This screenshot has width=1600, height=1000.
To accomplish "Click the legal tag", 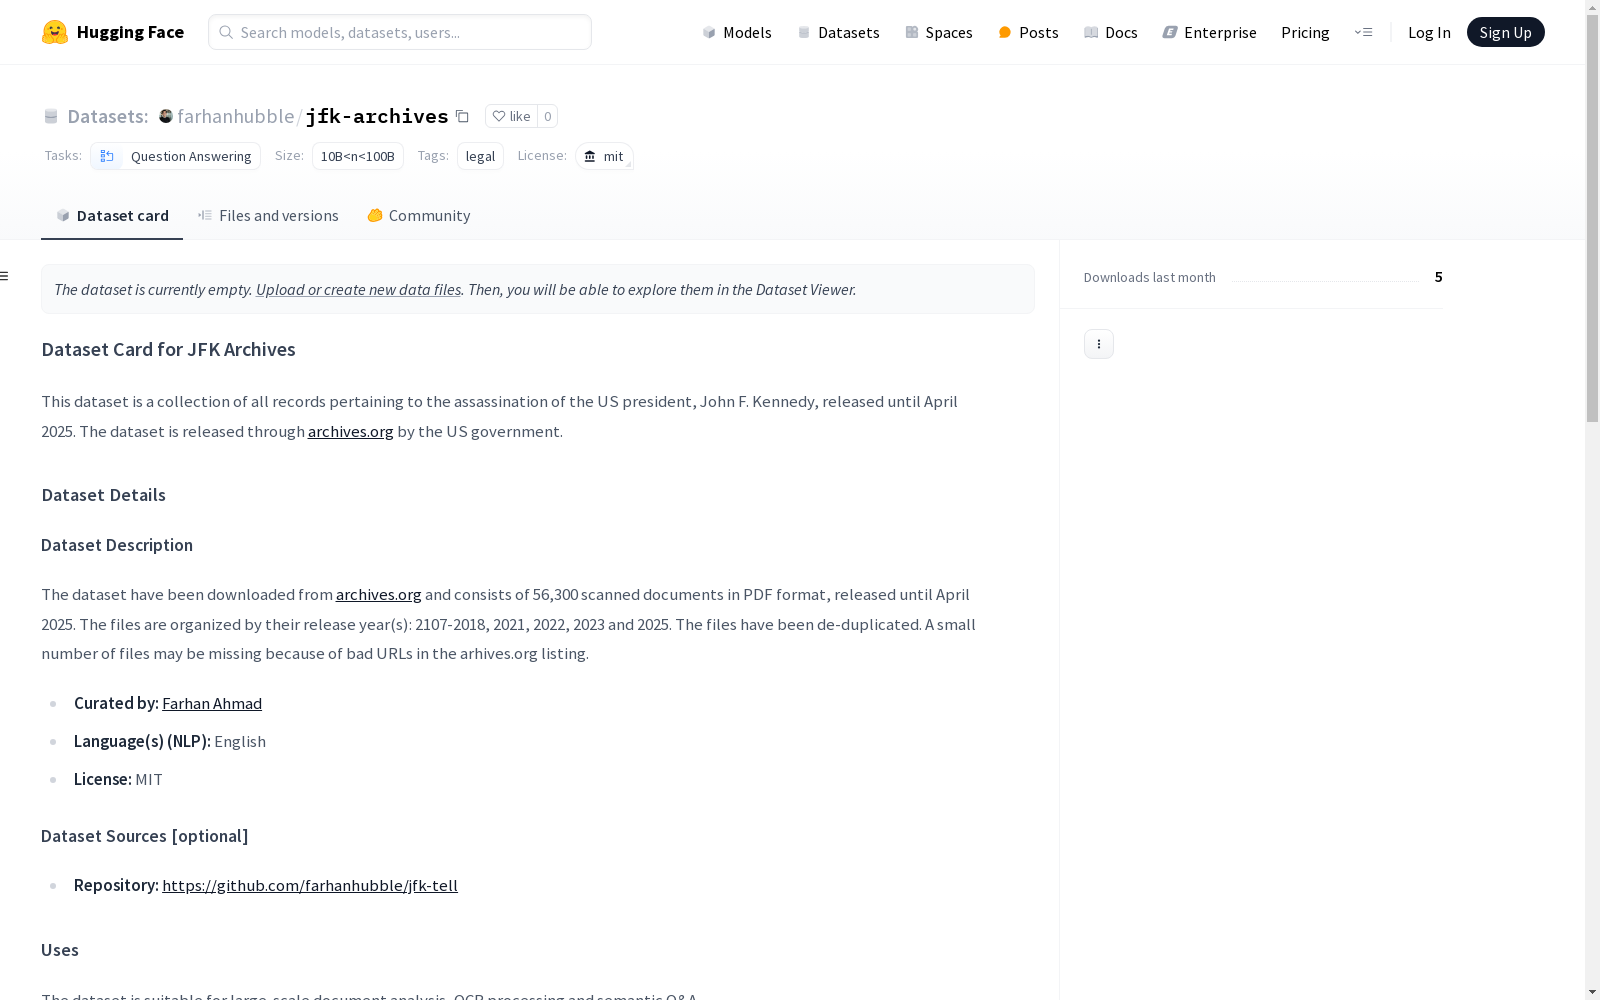I will point(480,156).
